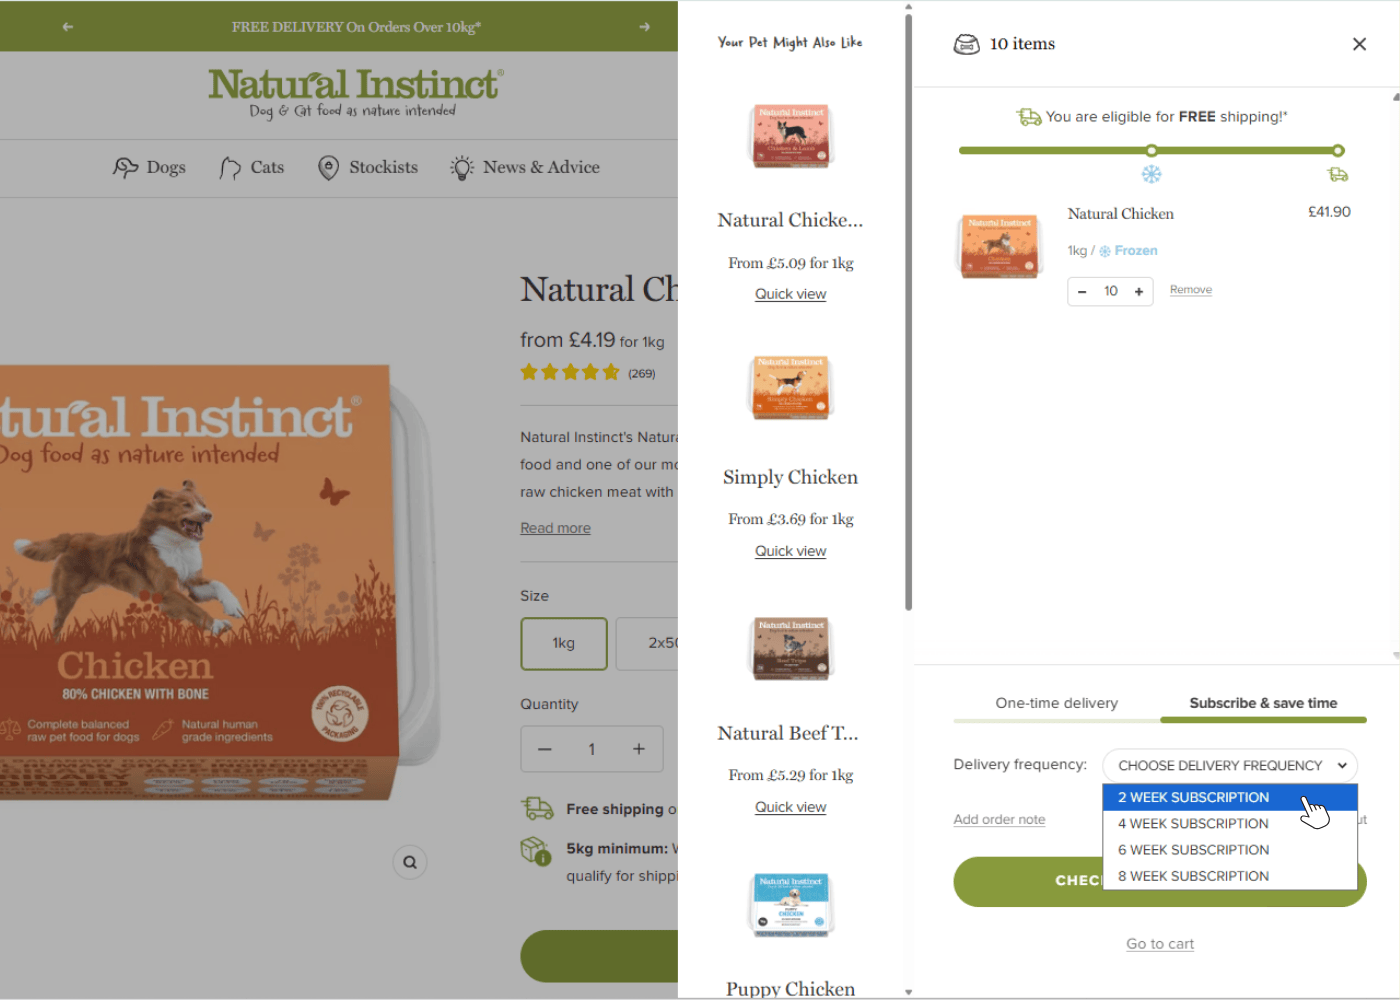Open the Choose Delivery Frequency dropdown

pyautogui.click(x=1230, y=766)
